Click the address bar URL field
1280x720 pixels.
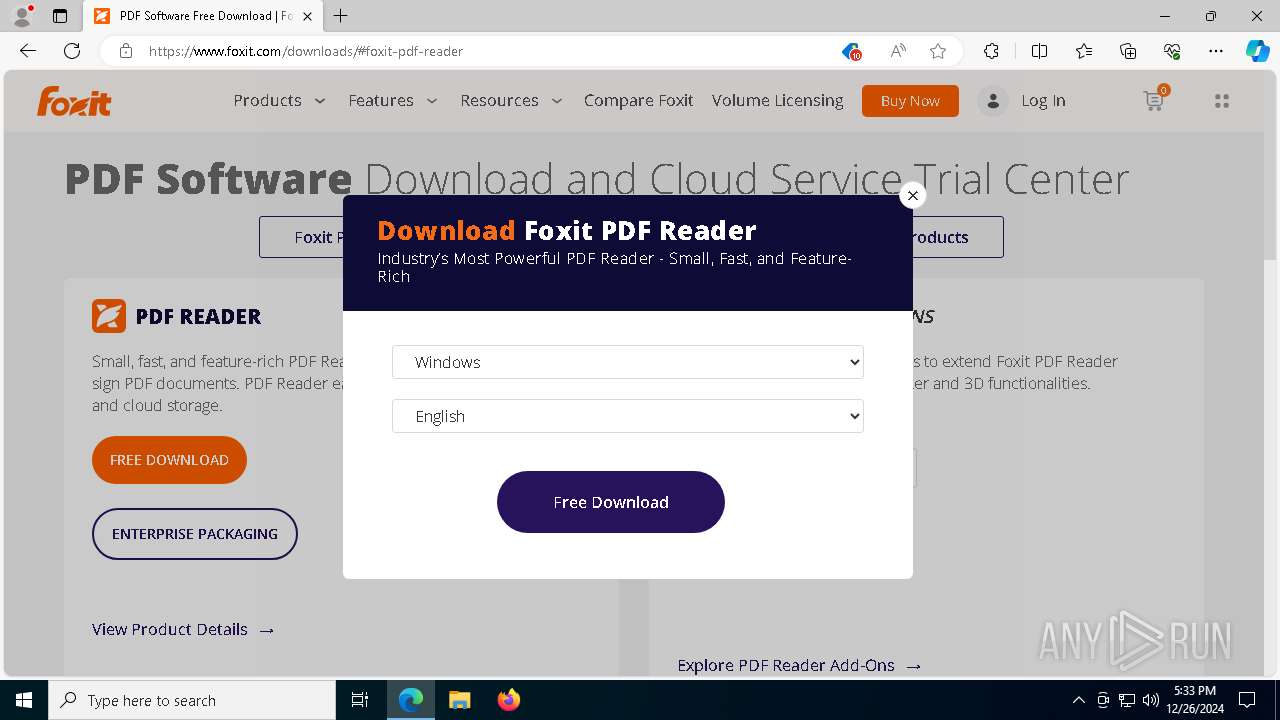[x=490, y=51]
